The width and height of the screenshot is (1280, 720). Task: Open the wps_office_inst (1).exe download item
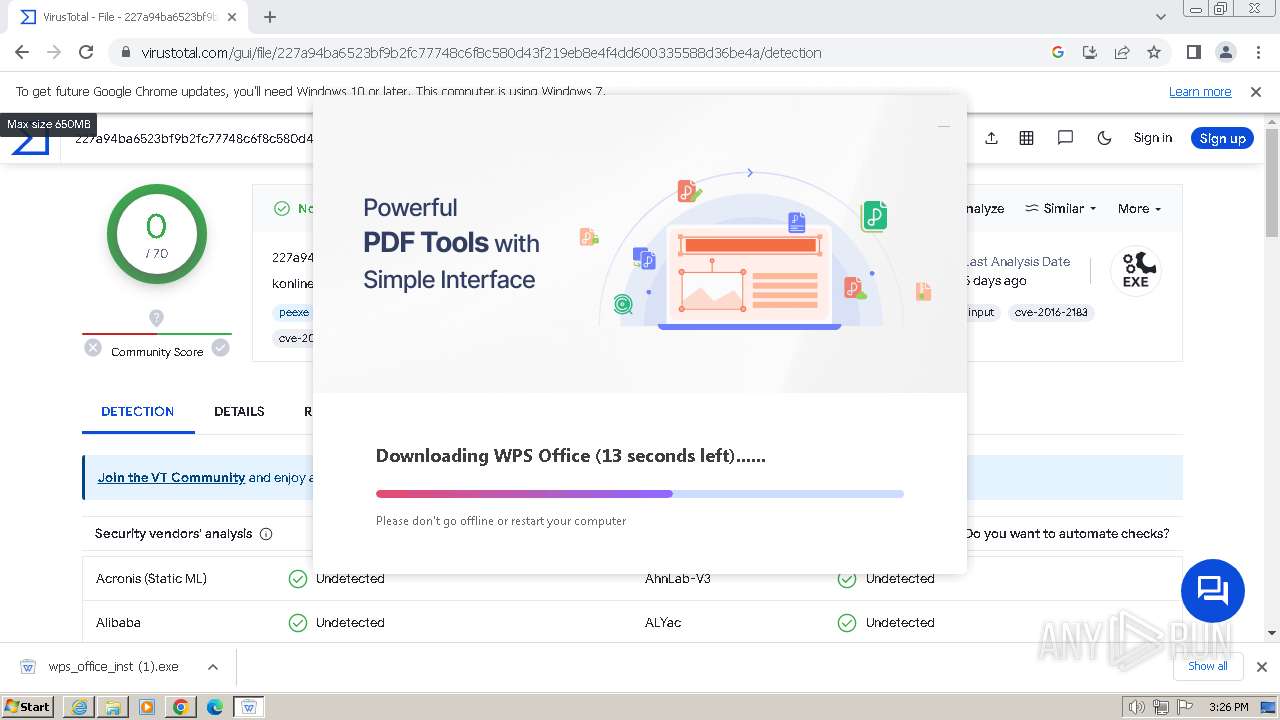pyautogui.click(x=113, y=667)
